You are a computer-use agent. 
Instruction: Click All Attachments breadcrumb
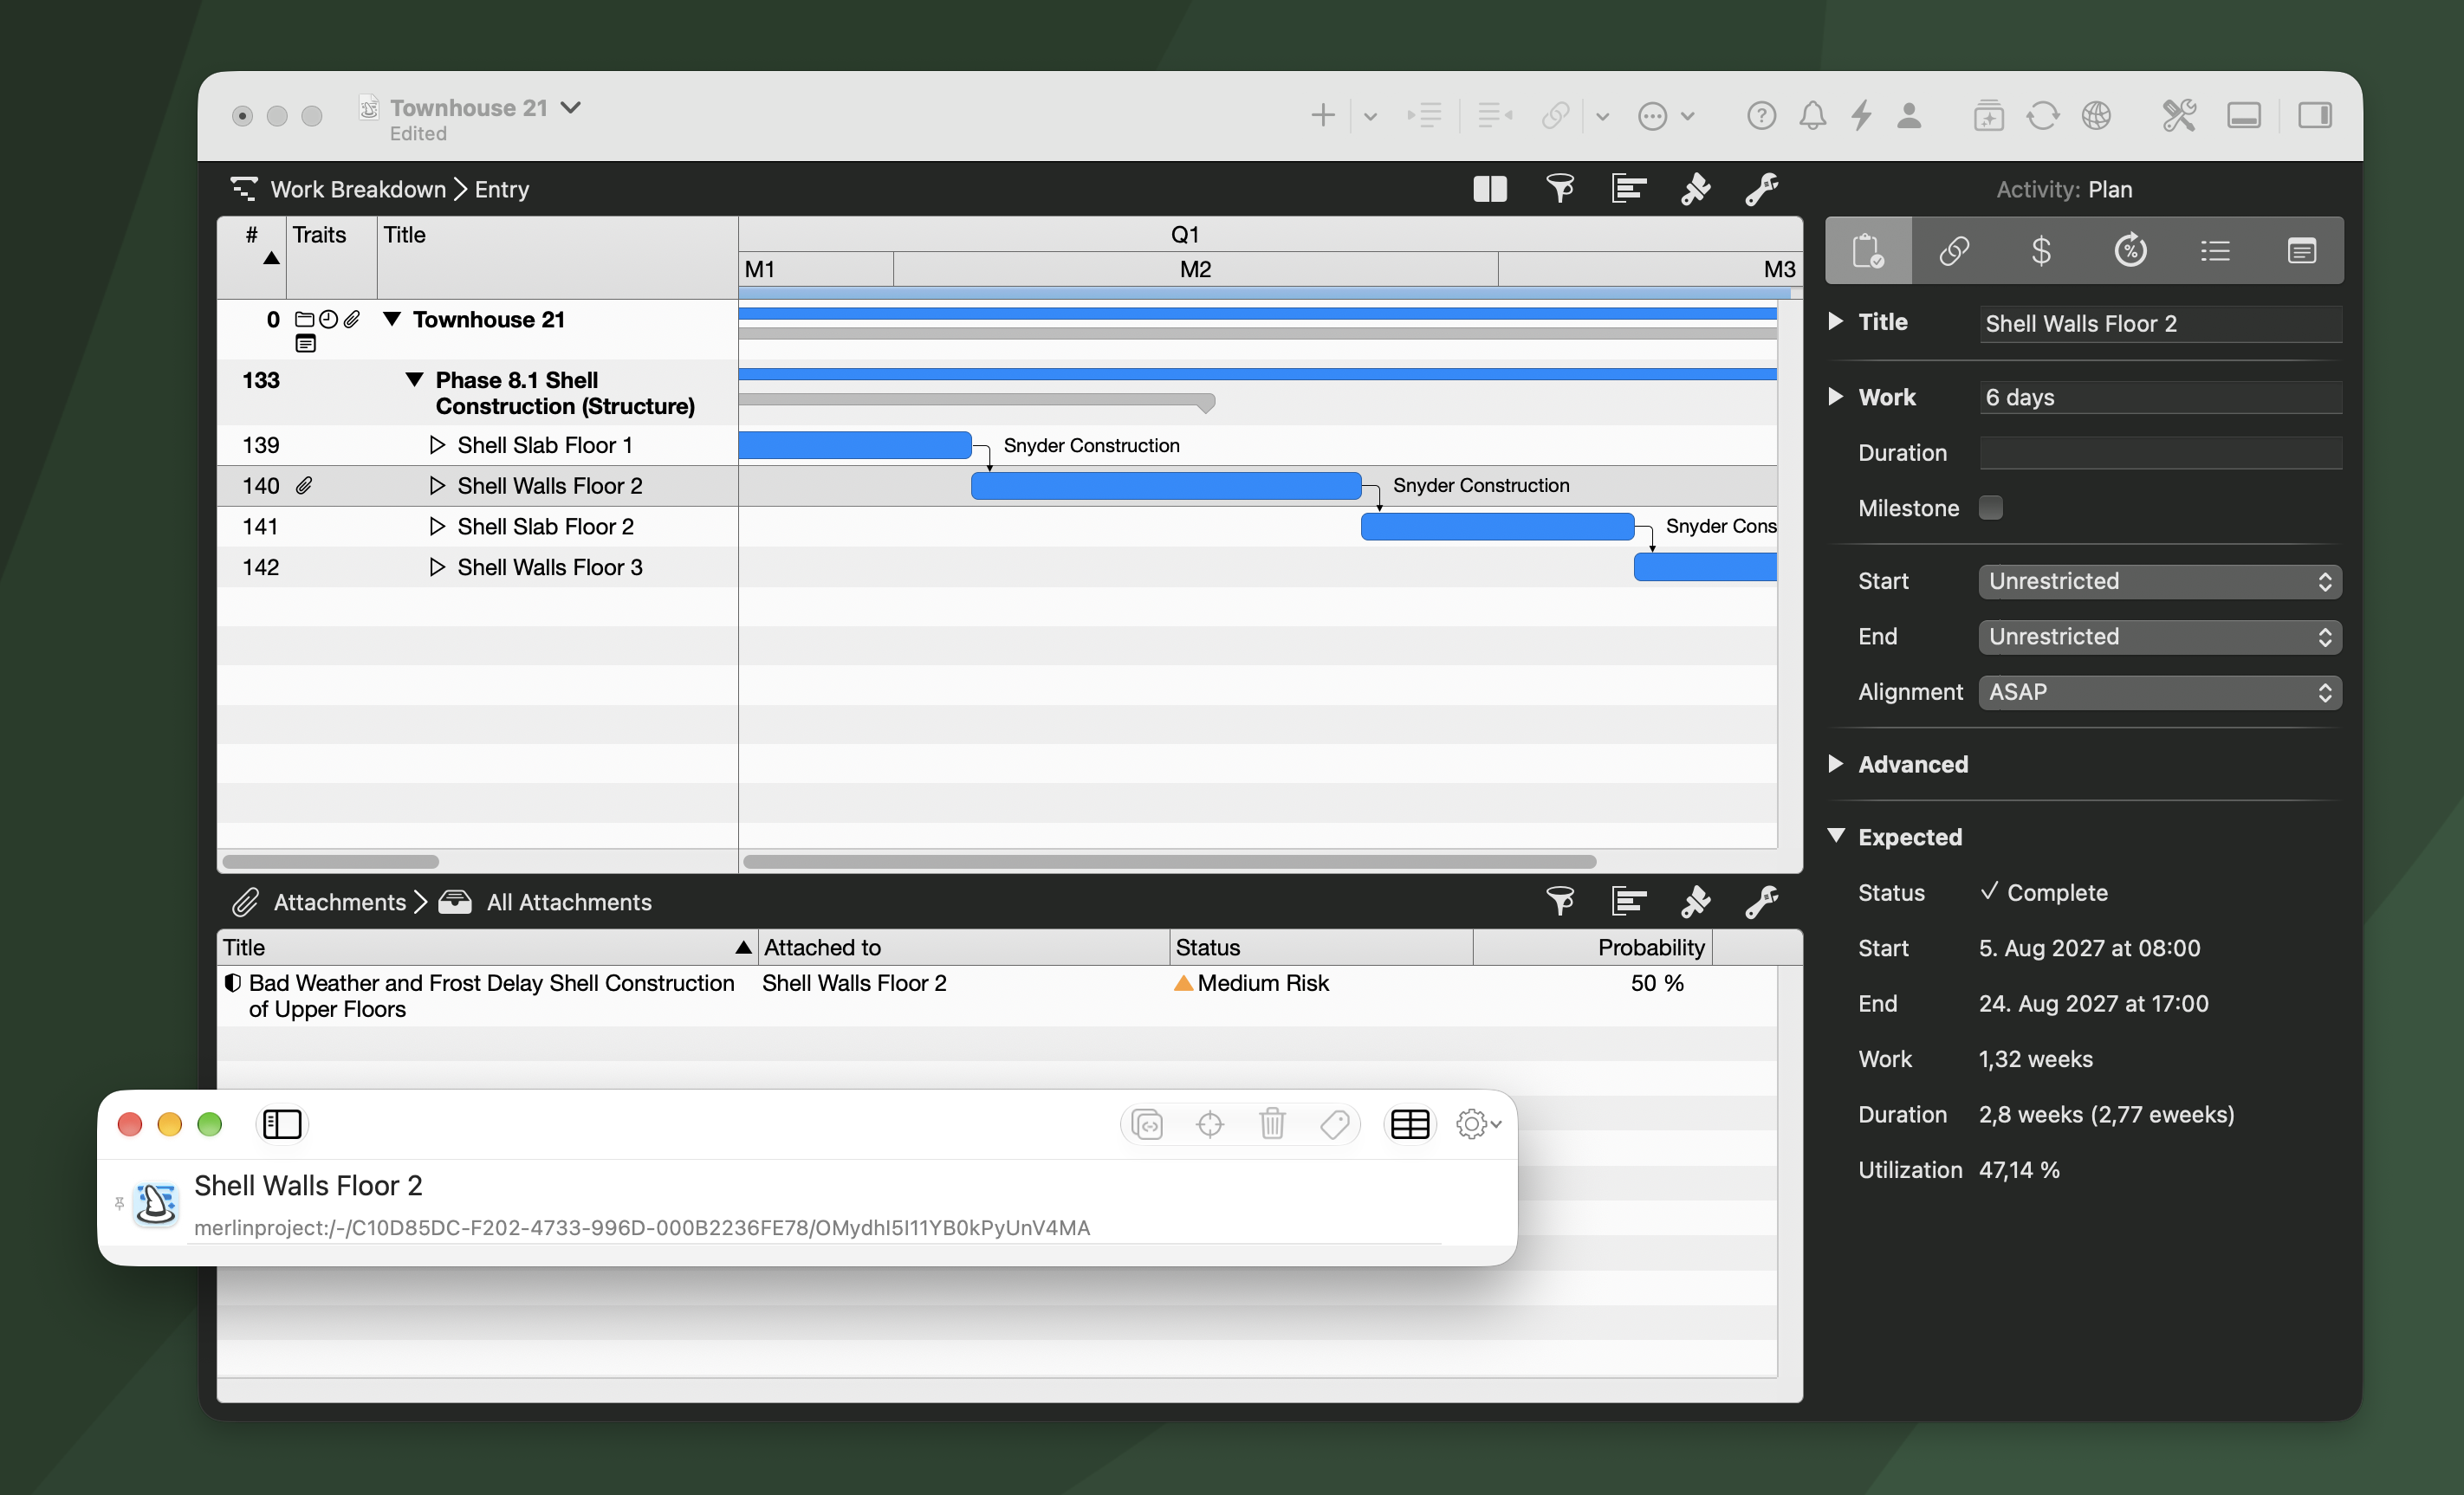[569, 902]
